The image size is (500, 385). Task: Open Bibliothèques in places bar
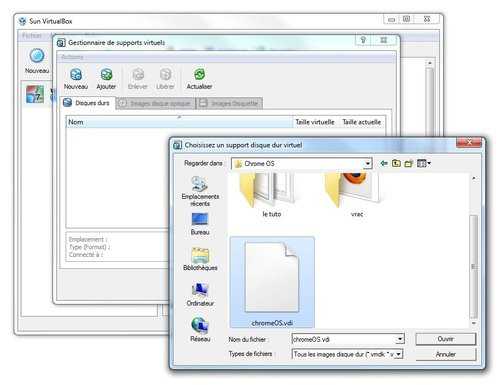pyautogui.click(x=200, y=259)
